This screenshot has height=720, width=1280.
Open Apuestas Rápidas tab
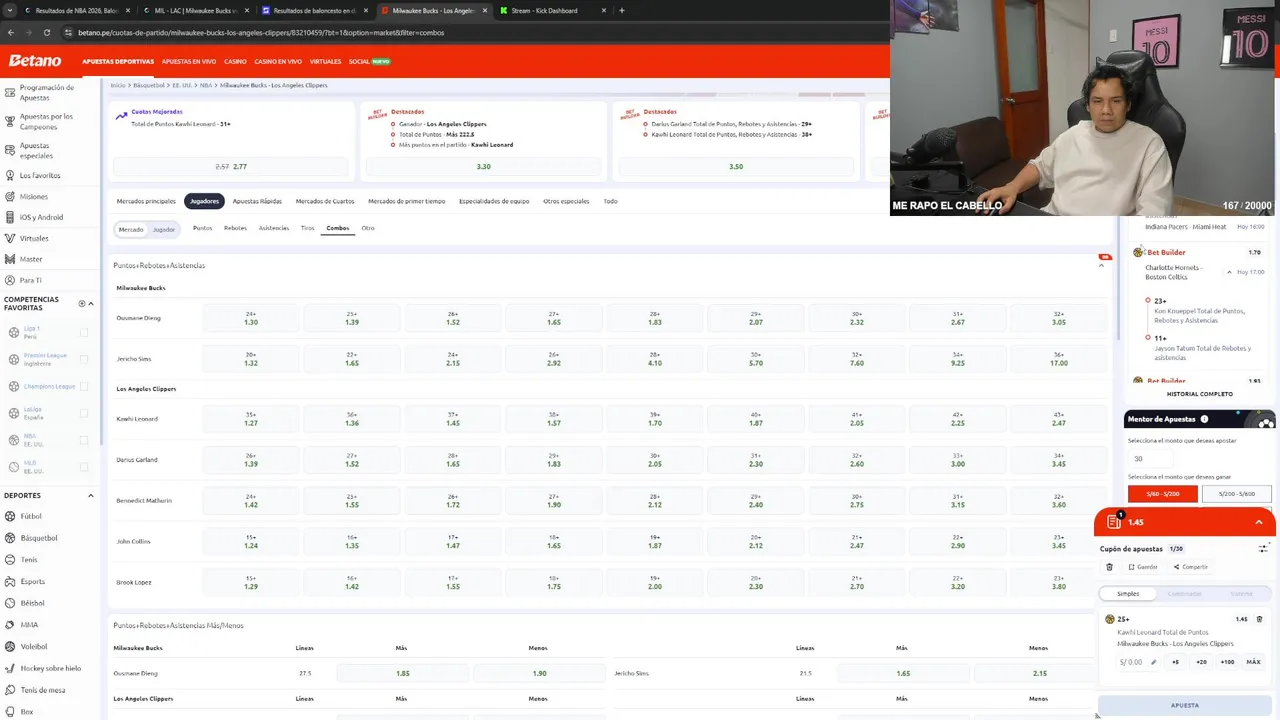click(x=257, y=201)
